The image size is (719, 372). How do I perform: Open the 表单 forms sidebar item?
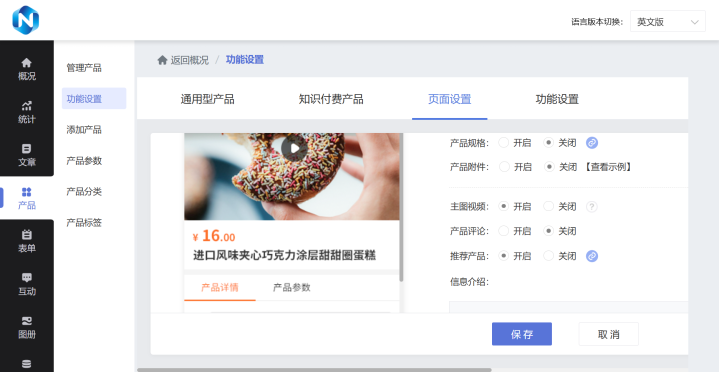point(27,241)
